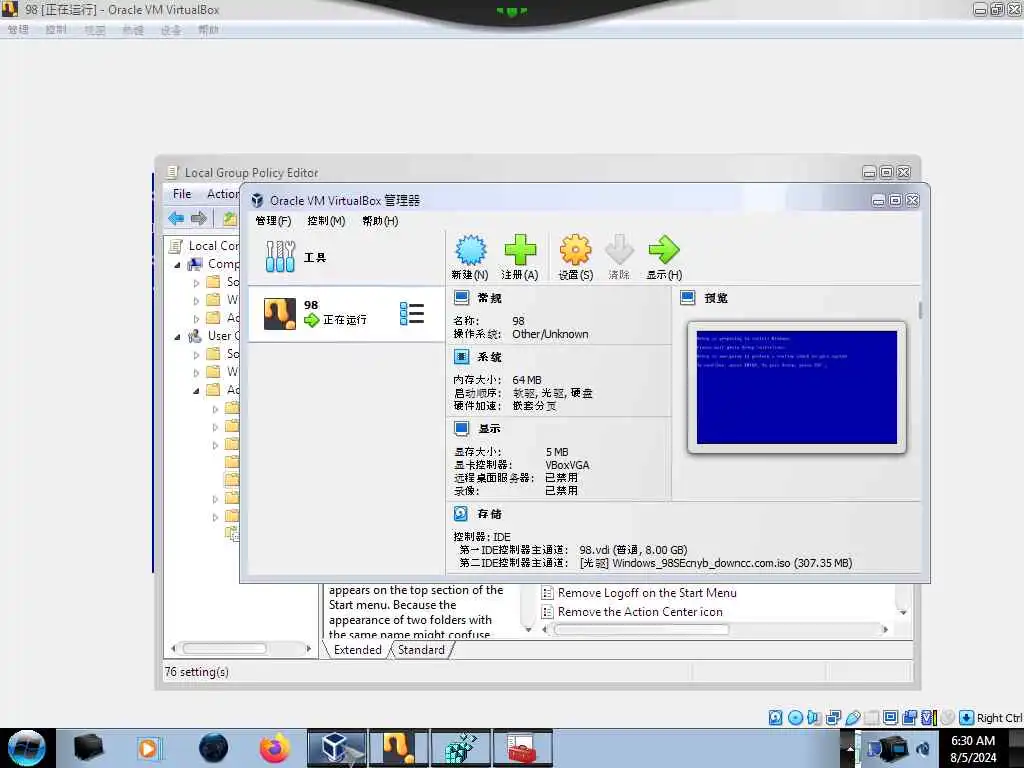Show hidden tray icons arrow on taskbar
Image resolution: width=1024 pixels, height=768 pixels.
pos(850,748)
